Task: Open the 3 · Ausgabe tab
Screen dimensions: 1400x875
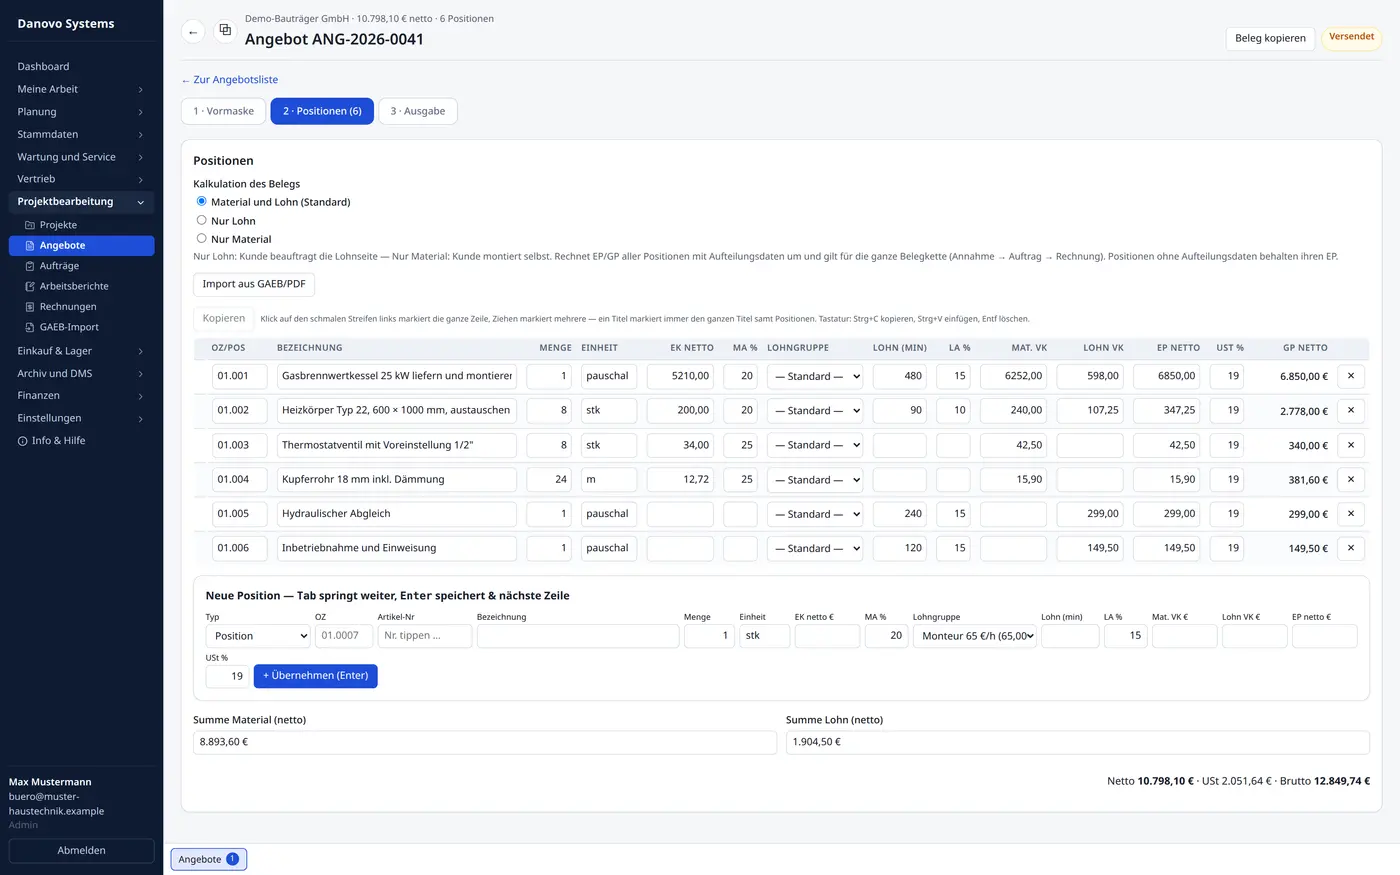Action: tap(418, 111)
